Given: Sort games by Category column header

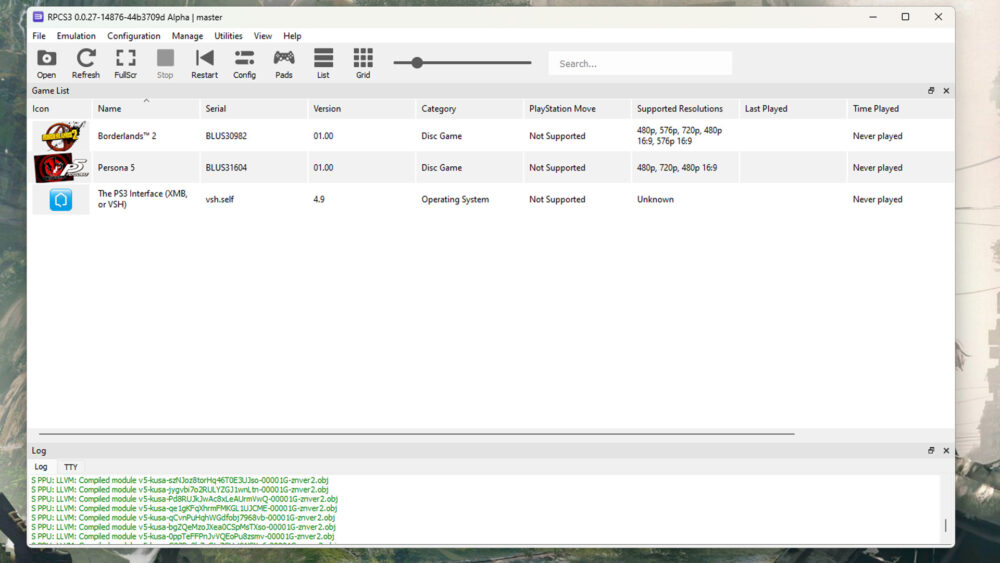Looking at the screenshot, I should click(438, 109).
